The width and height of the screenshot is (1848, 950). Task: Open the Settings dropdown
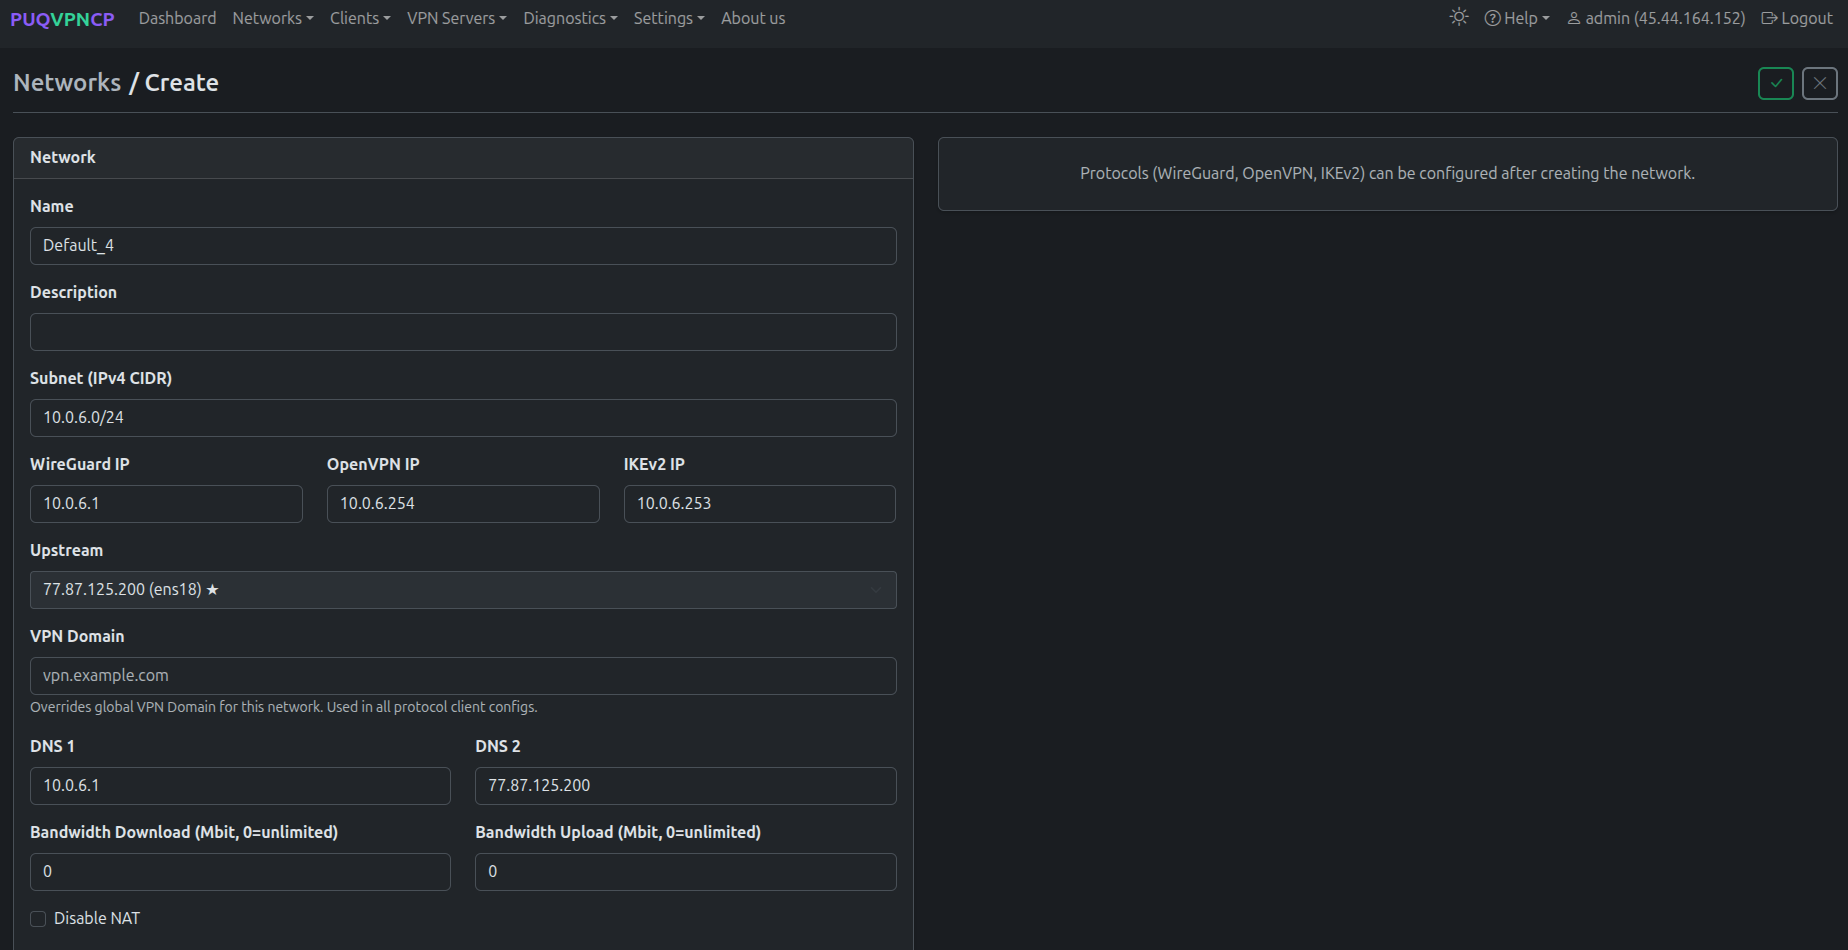click(x=668, y=18)
